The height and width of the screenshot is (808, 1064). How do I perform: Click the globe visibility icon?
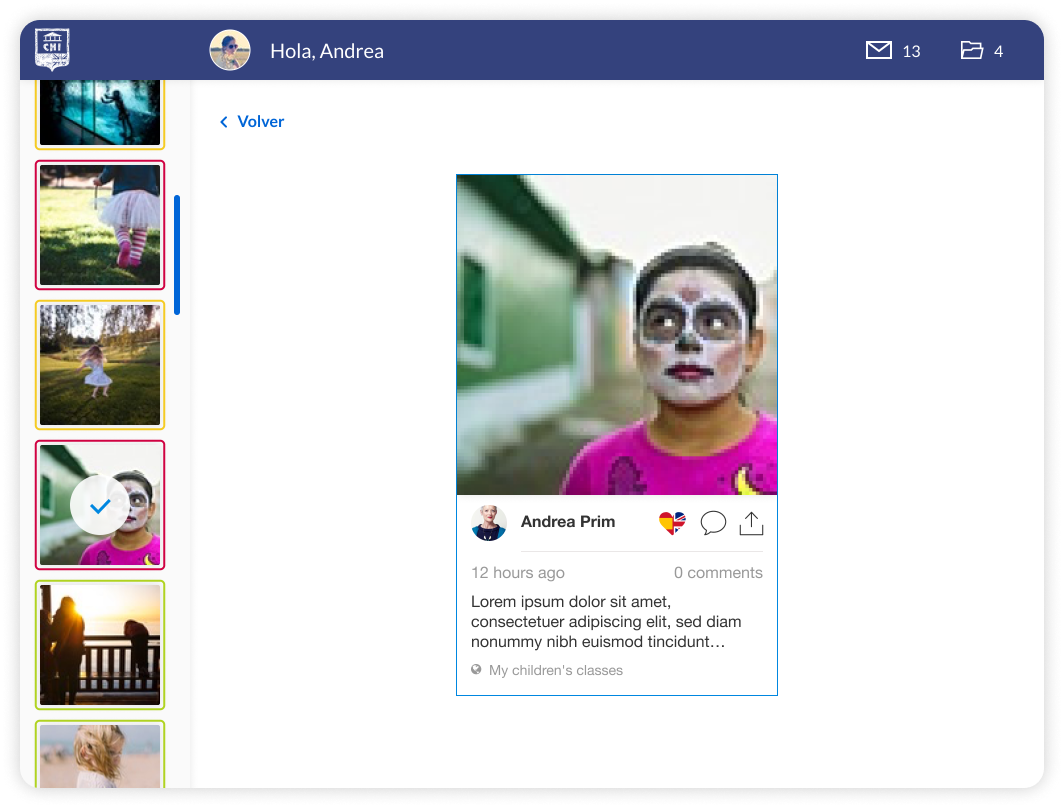click(476, 670)
